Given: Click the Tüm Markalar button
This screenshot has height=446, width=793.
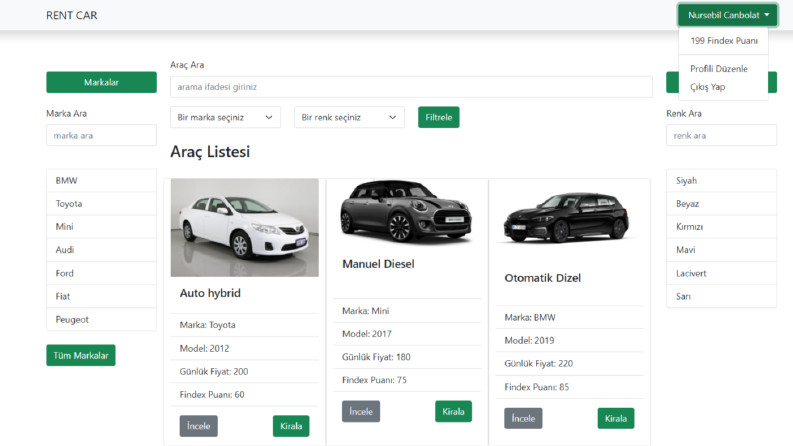Looking at the screenshot, I should 81,355.
